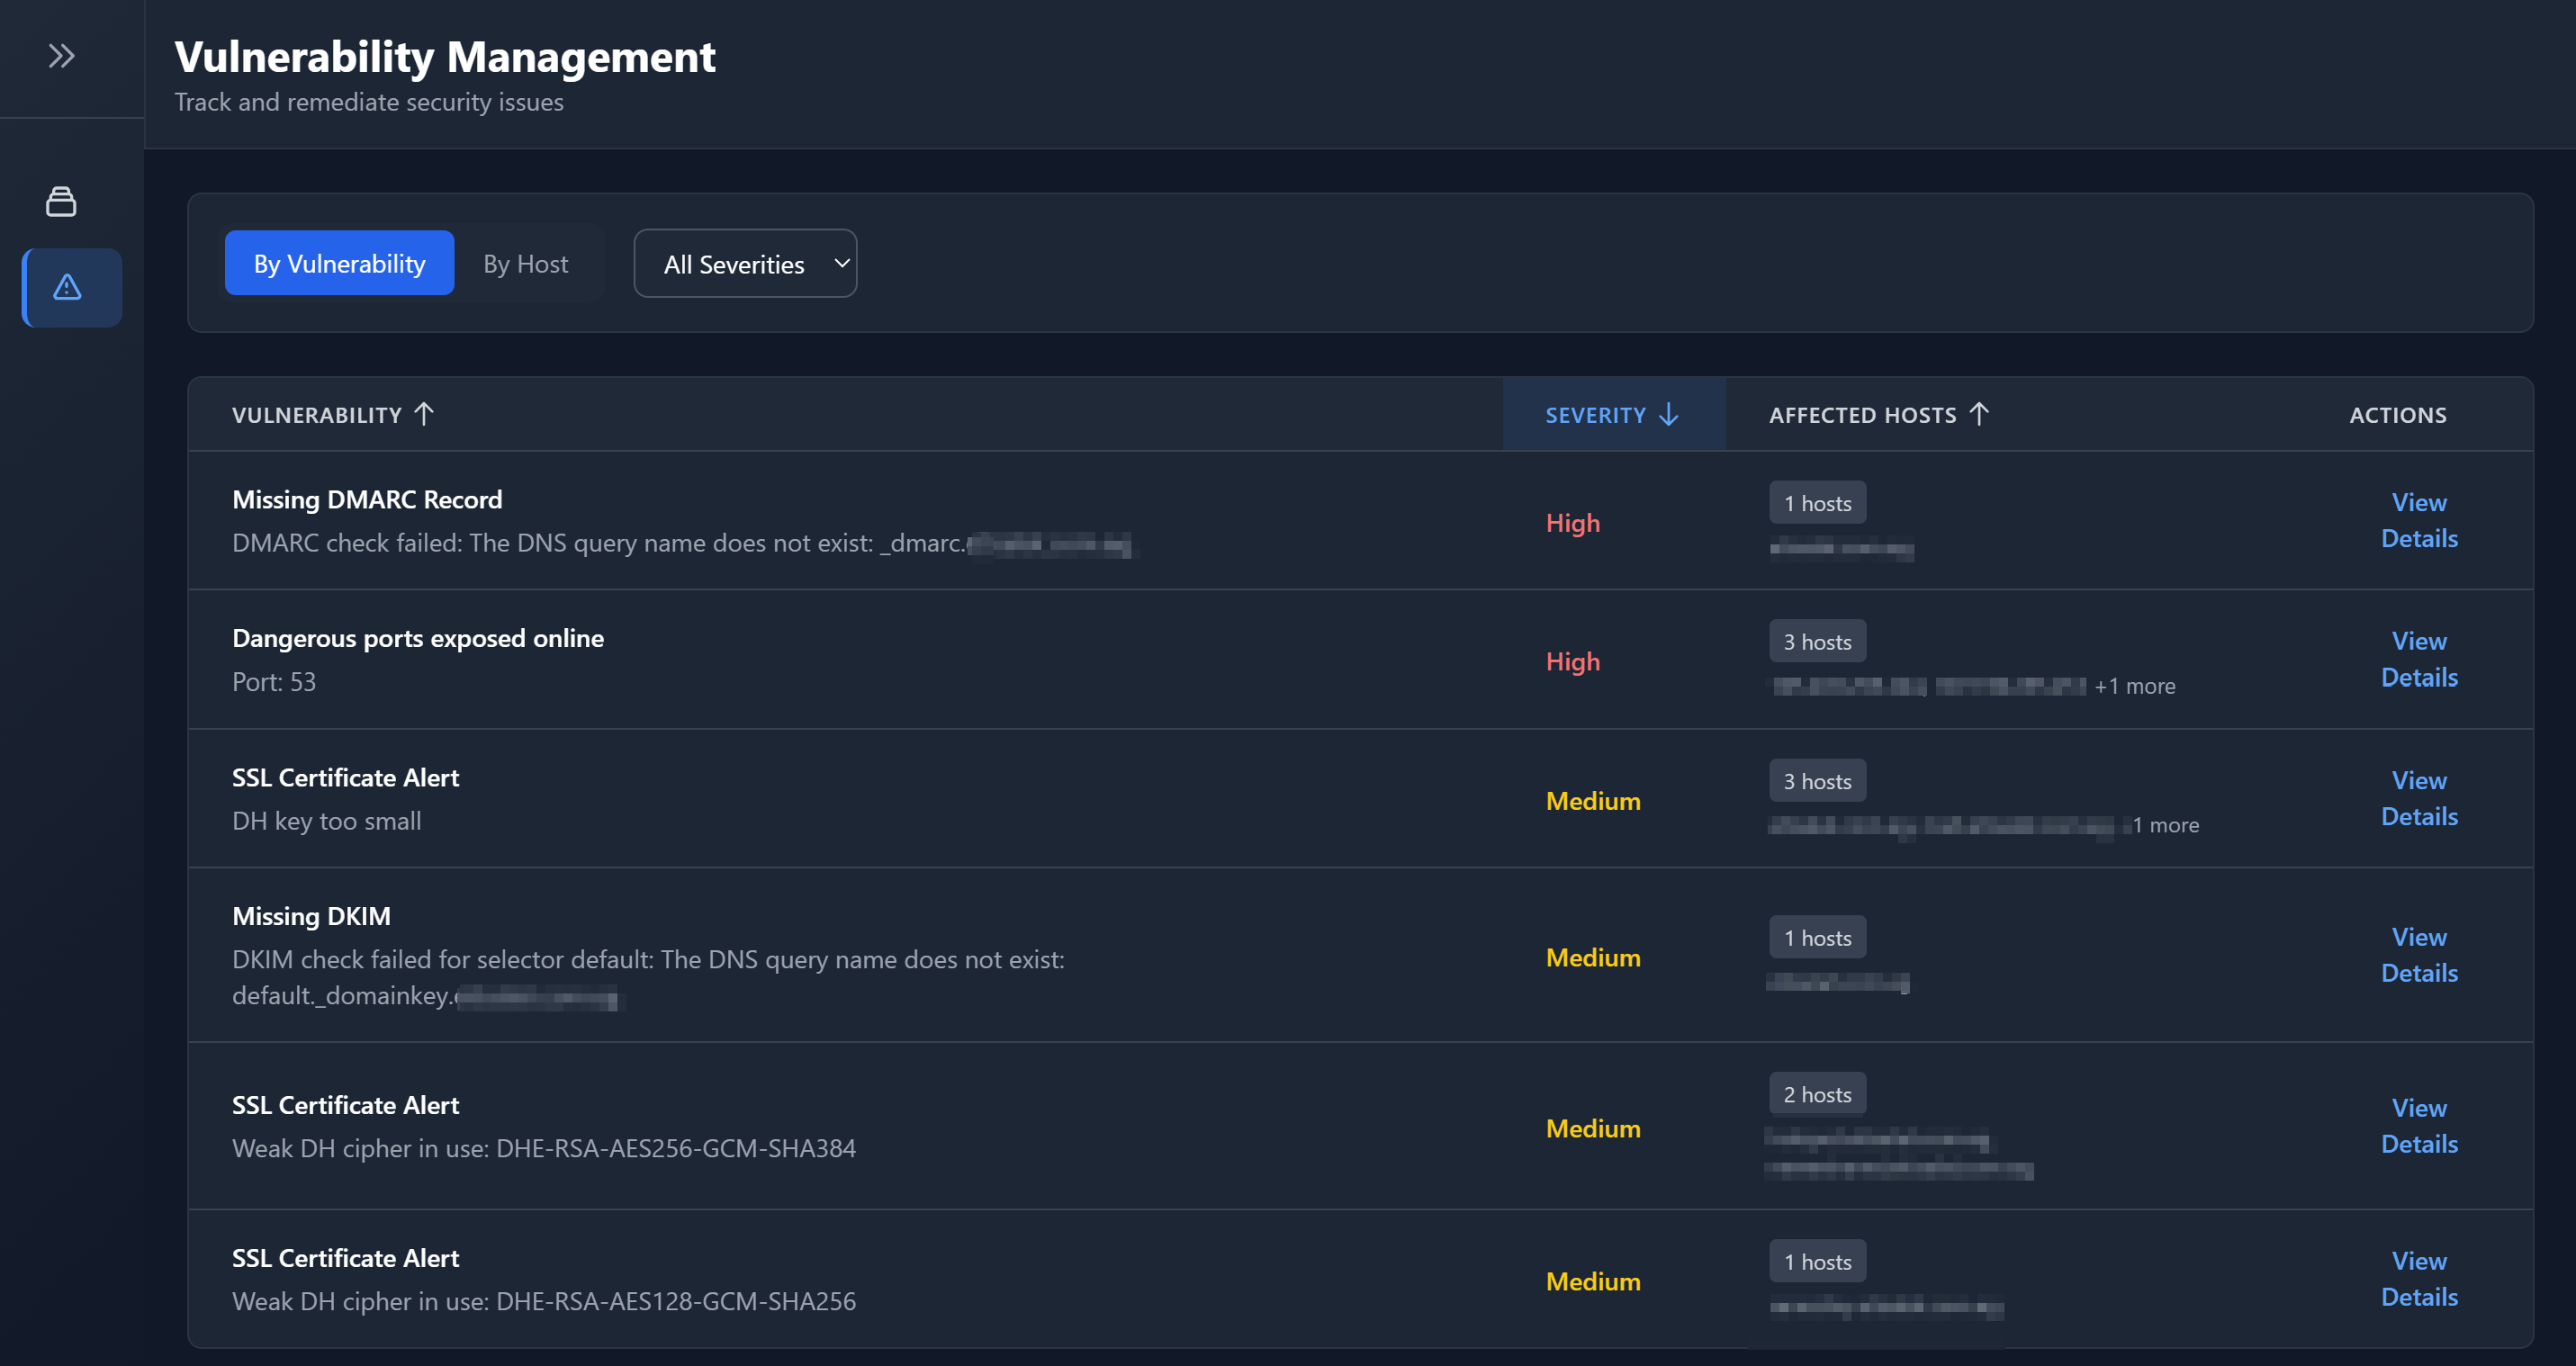This screenshot has height=1366, width=2576.
Task: Click 3 hosts badge for Dangerous ports row
Action: pyautogui.click(x=1817, y=642)
